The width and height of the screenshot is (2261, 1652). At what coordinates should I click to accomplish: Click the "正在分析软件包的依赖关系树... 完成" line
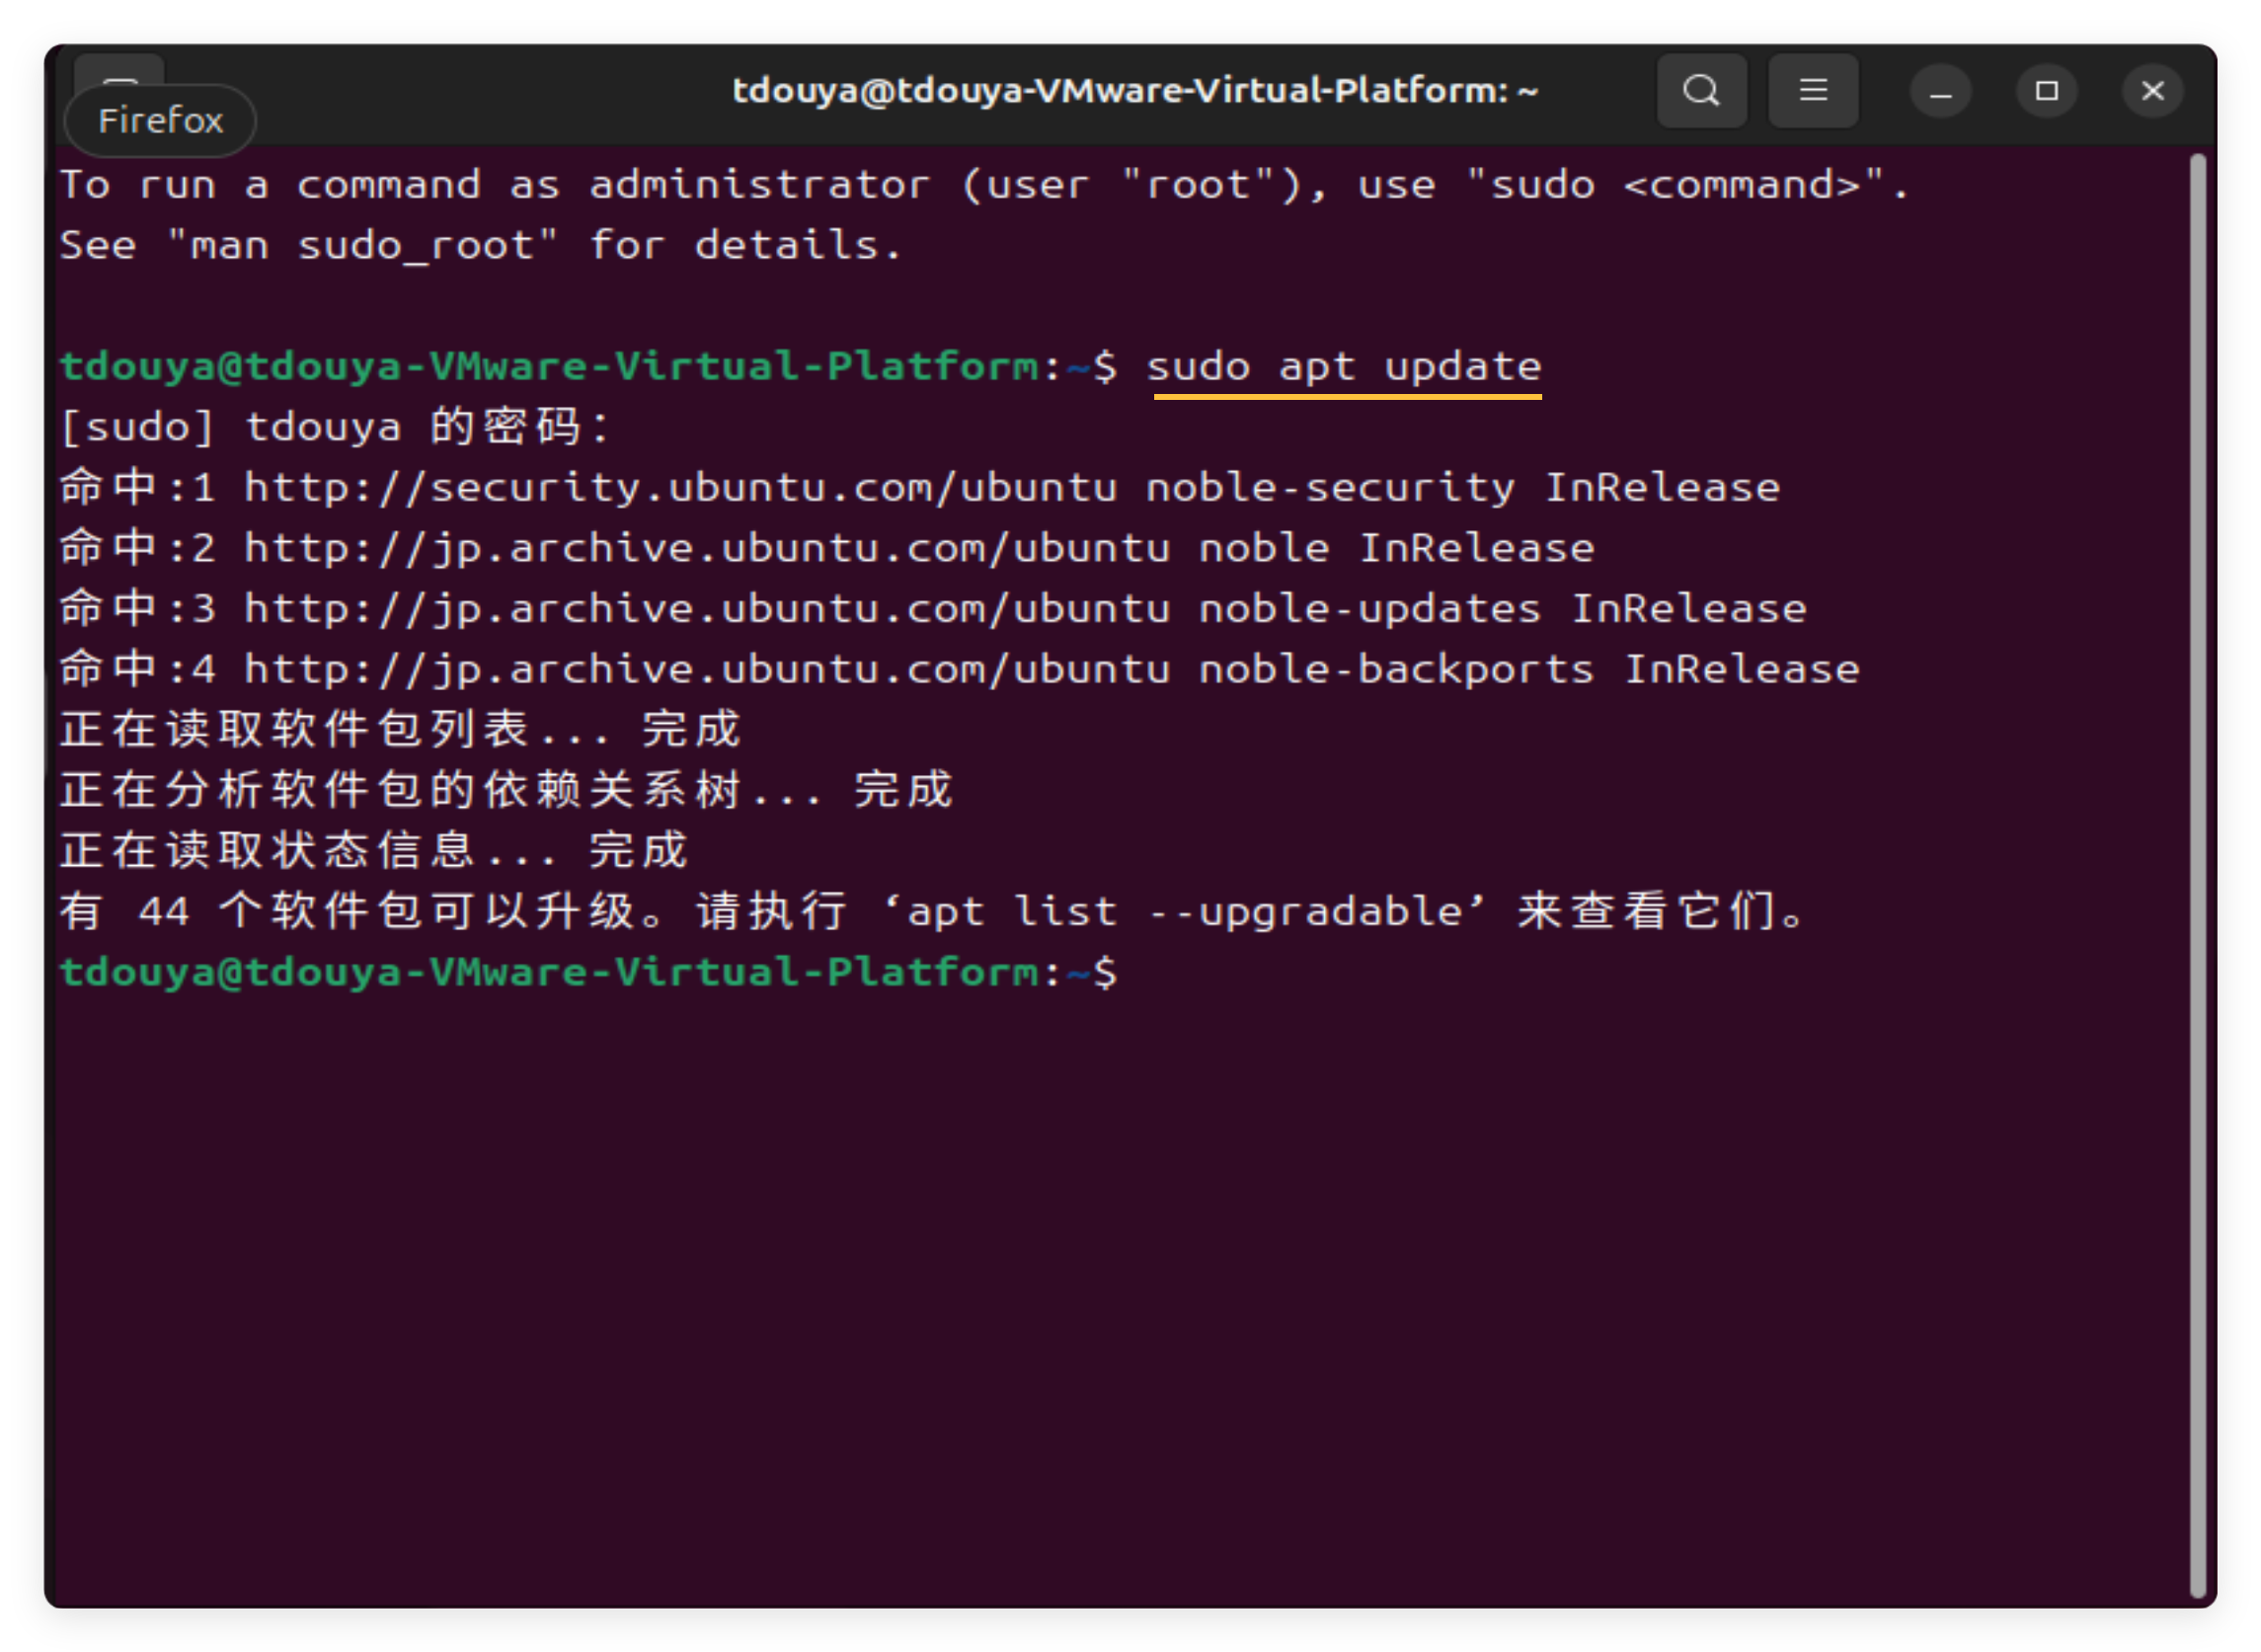[x=507, y=791]
